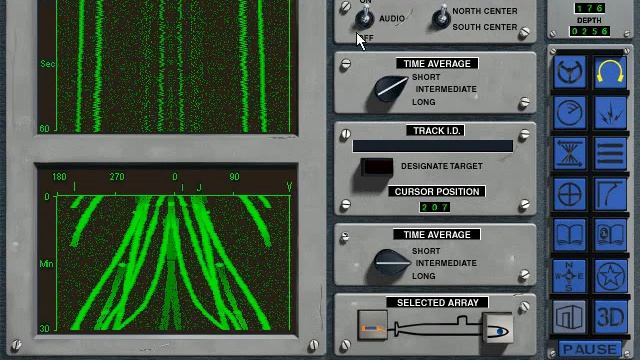This screenshot has height=360, width=640.
Task: Open the helm station steering wheel icon
Action: (570, 72)
